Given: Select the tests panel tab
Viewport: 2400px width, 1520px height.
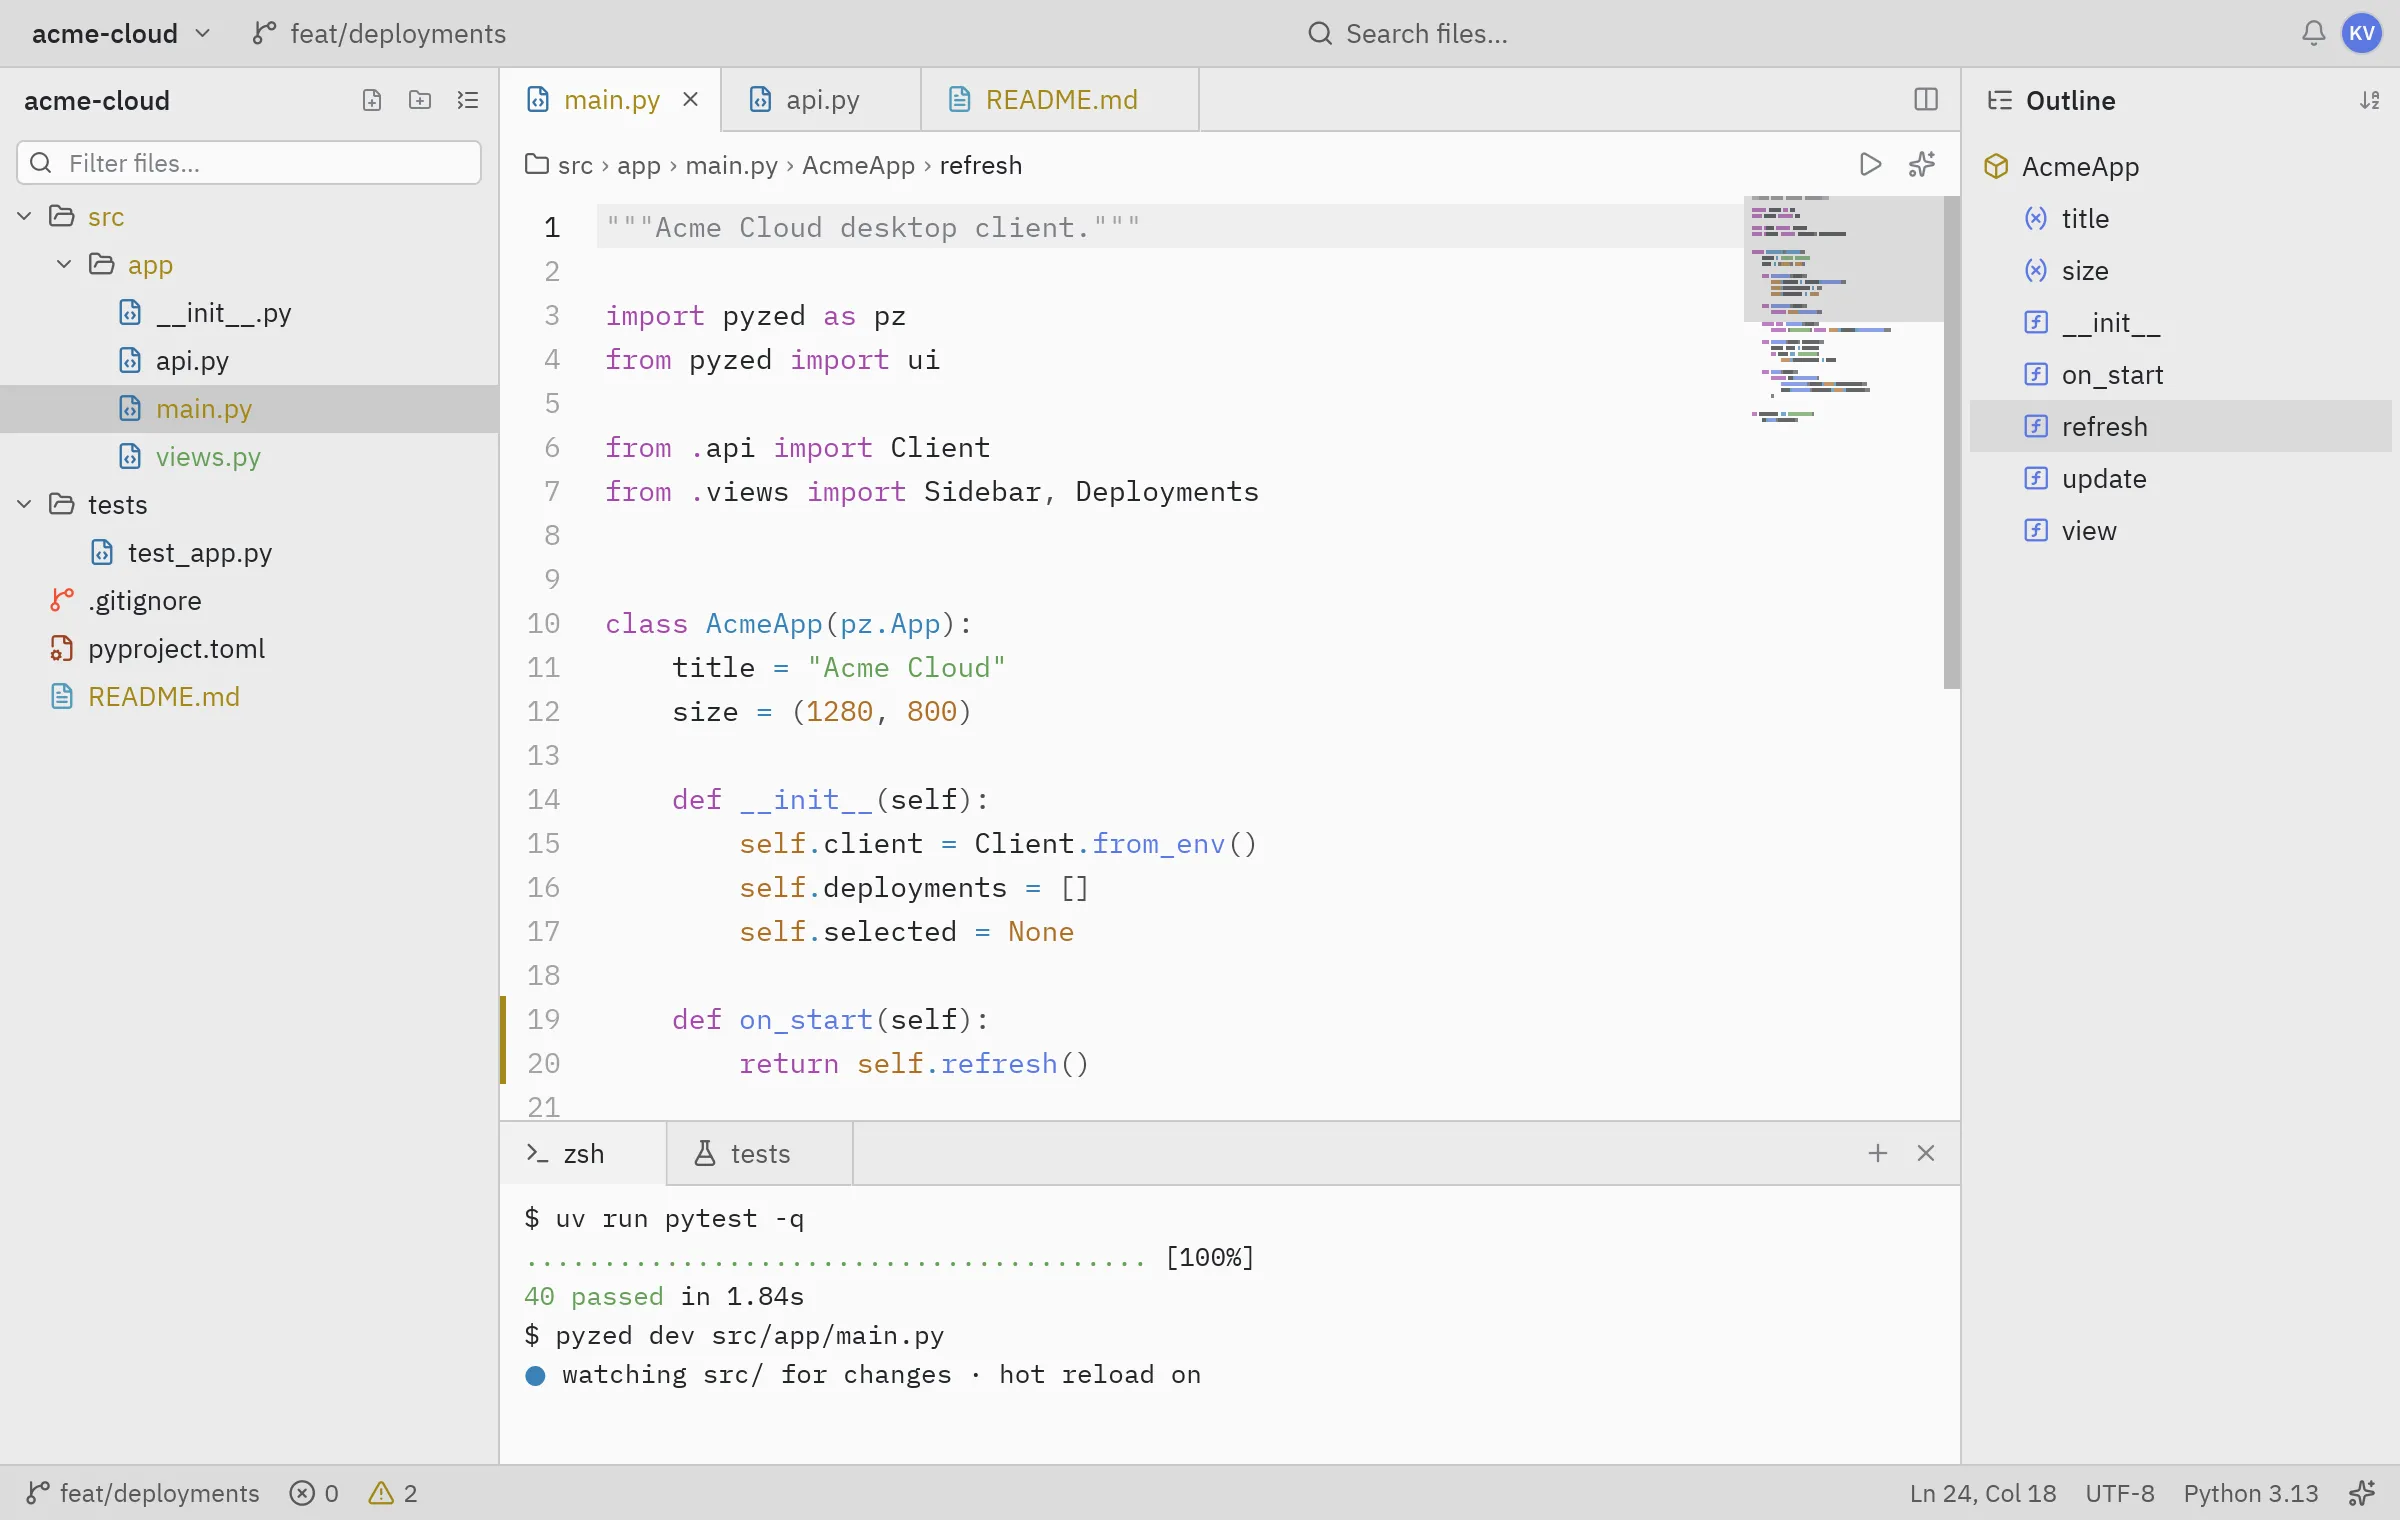Looking at the screenshot, I should (x=759, y=1153).
